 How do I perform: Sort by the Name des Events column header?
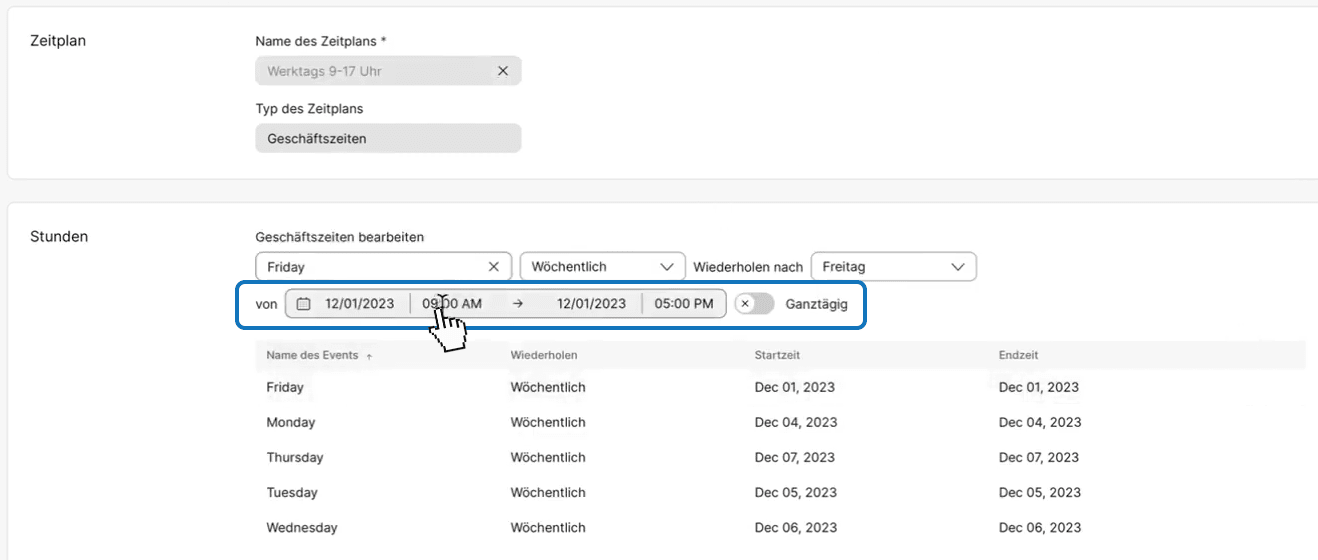312,355
